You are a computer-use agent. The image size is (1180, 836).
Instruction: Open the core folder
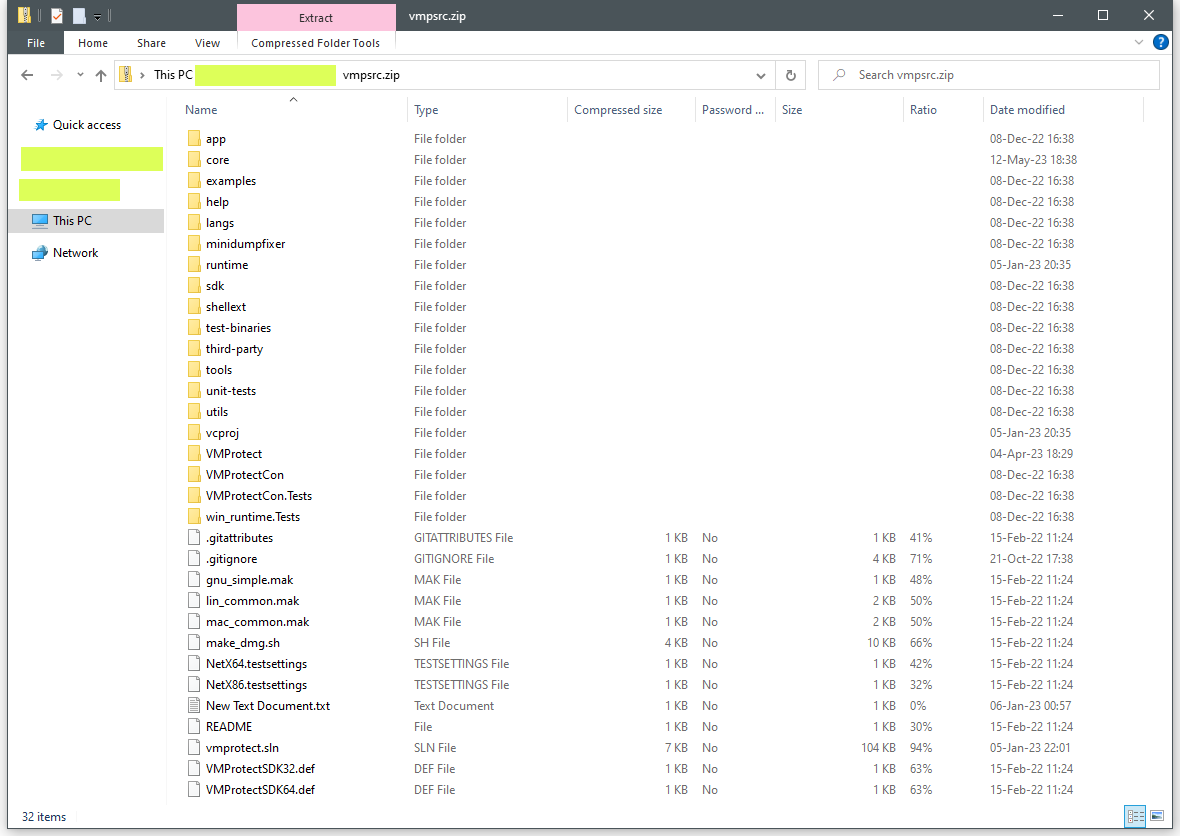(x=216, y=159)
